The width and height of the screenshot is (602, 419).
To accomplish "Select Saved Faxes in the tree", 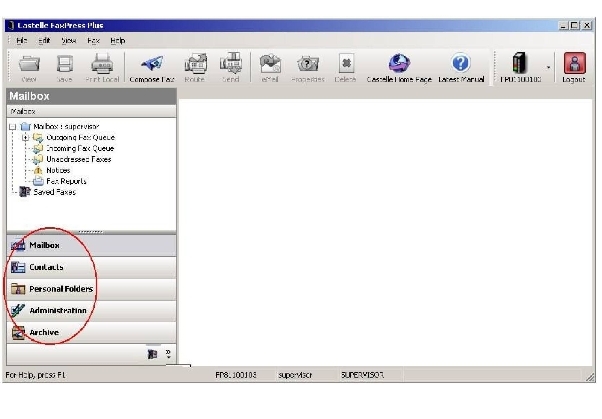I will tap(54, 191).
